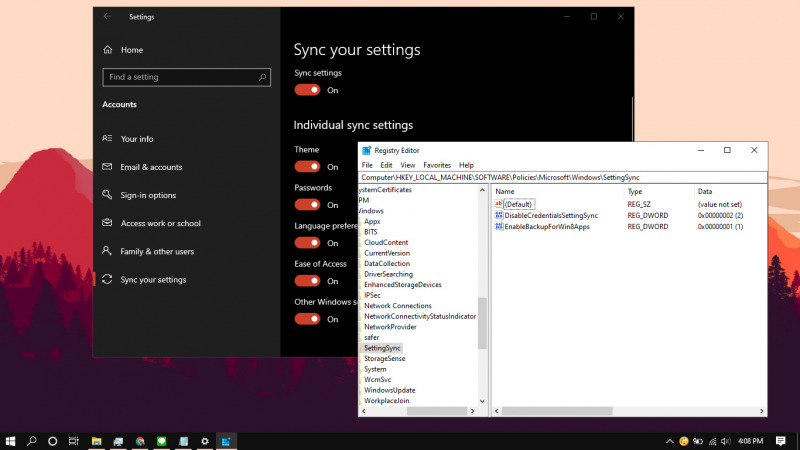Open the green LINE app on taskbar

pos(162,441)
